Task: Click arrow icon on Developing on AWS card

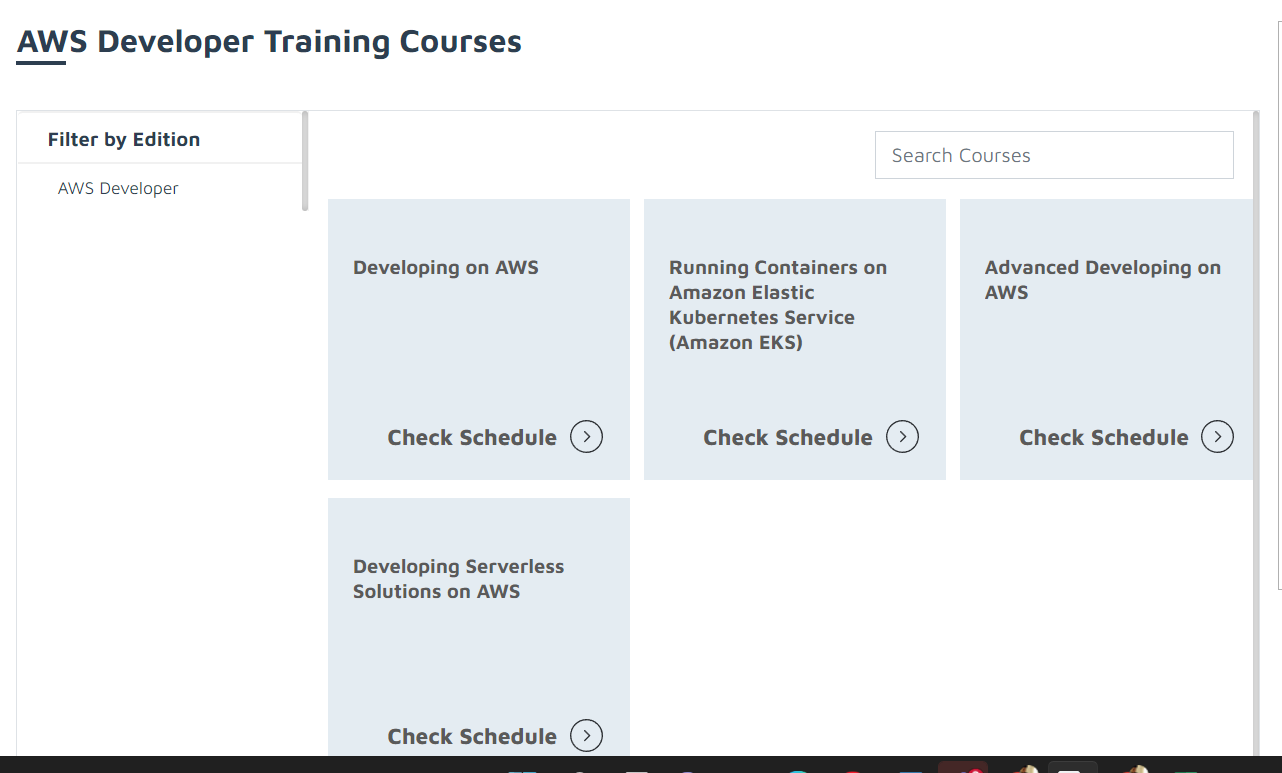Action: pos(586,437)
